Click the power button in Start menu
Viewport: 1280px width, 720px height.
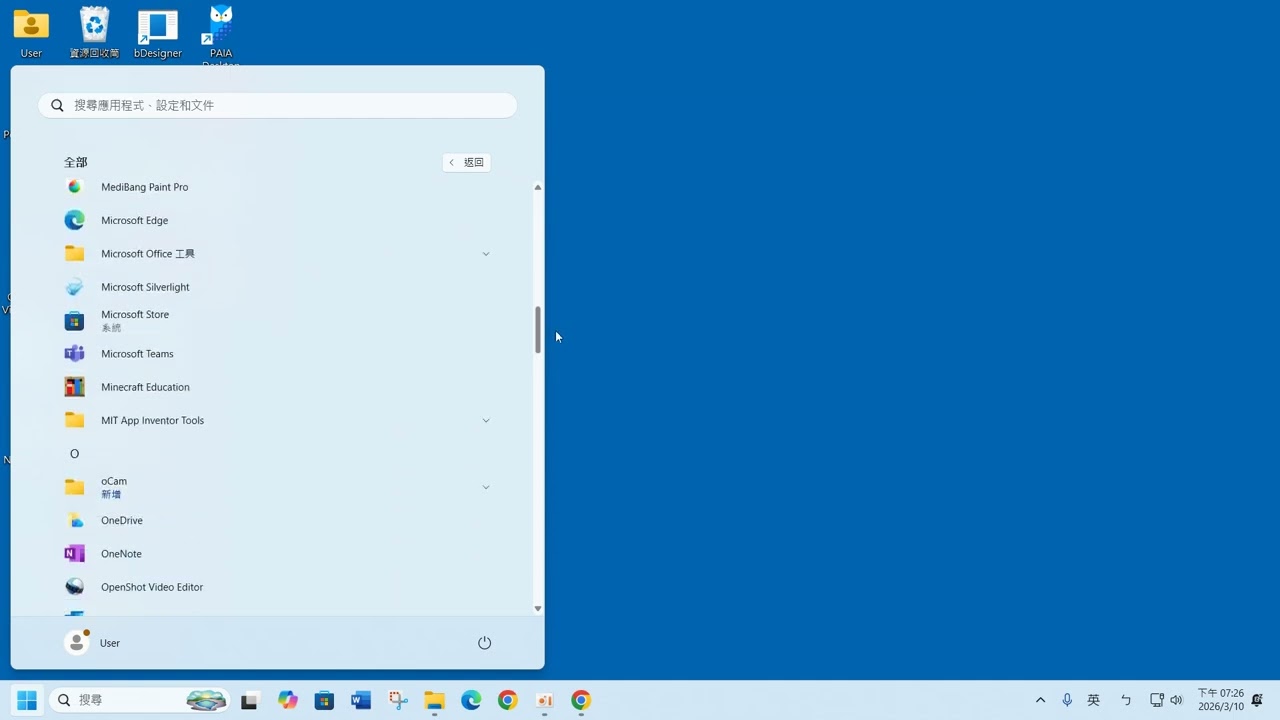pyautogui.click(x=485, y=643)
